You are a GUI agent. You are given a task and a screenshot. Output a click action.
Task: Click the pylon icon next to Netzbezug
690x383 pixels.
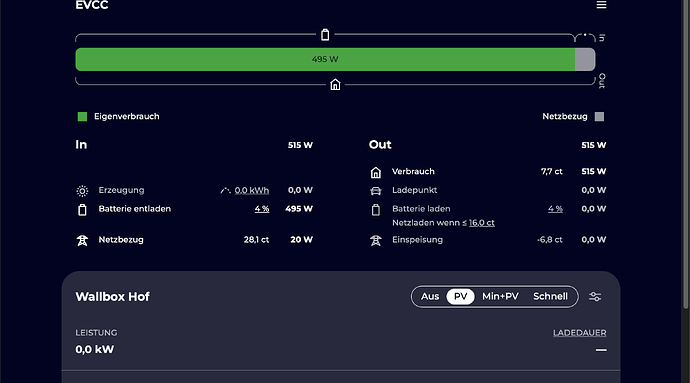82,240
